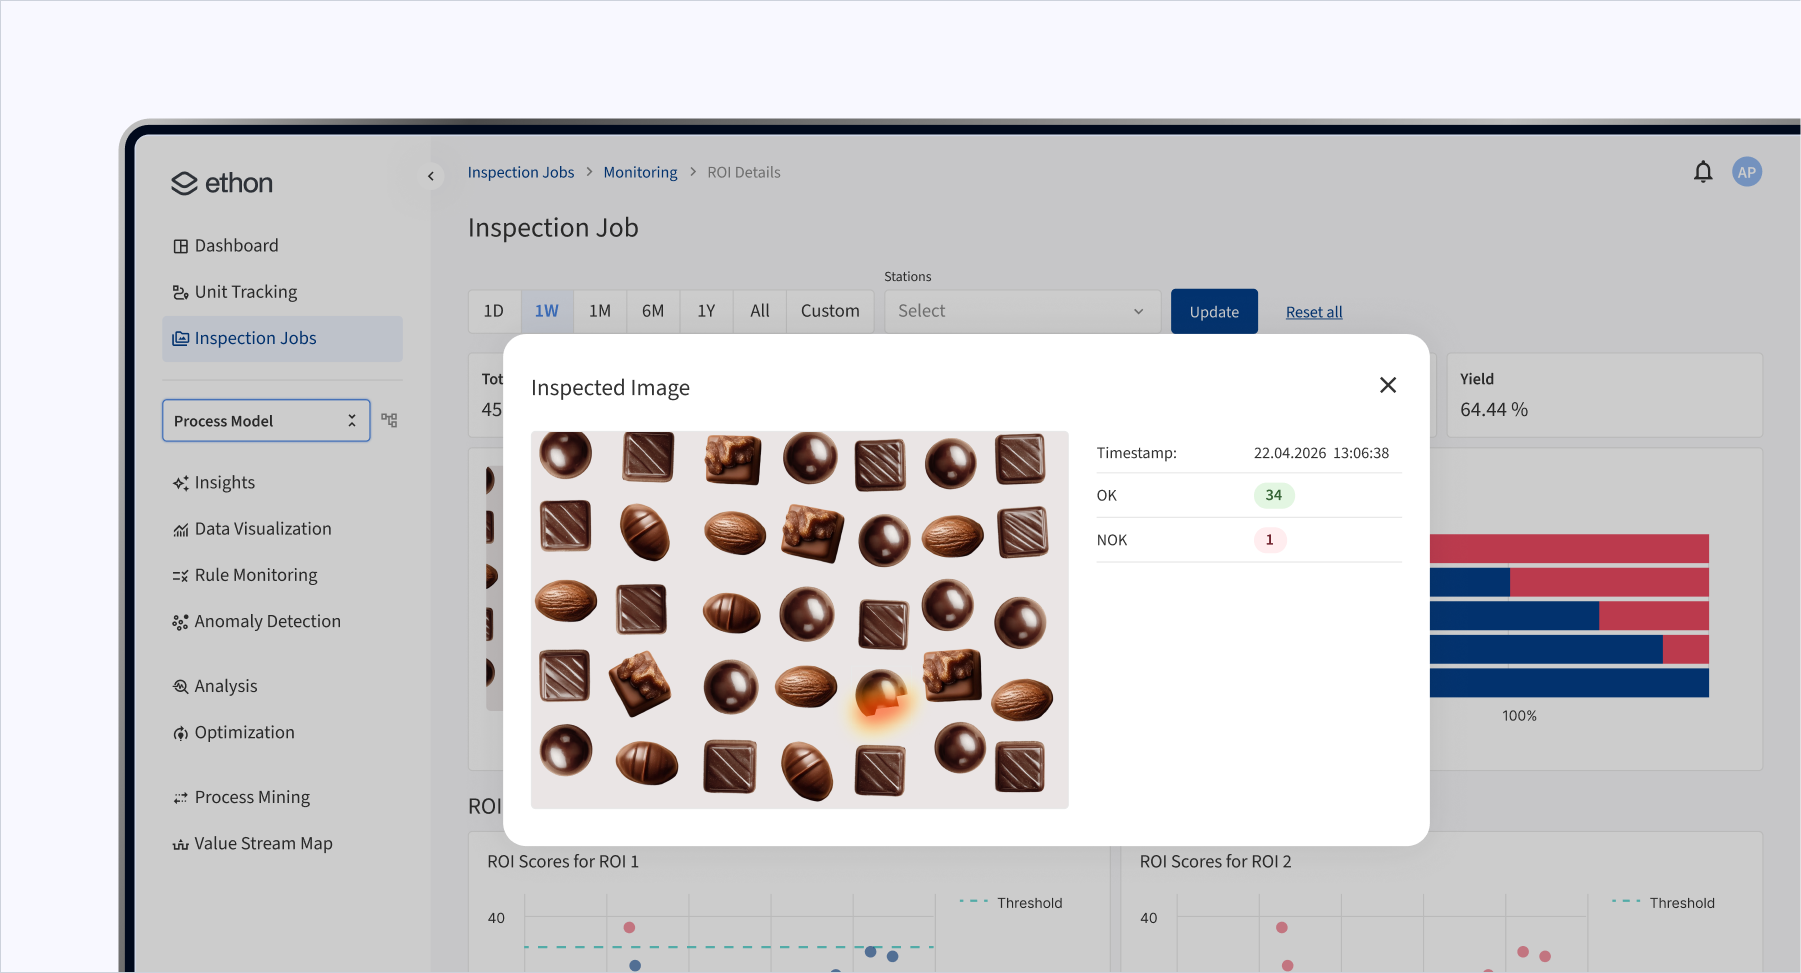Click the Reset all link
Screen dimensions: 1801x973
[x=1313, y=311]
